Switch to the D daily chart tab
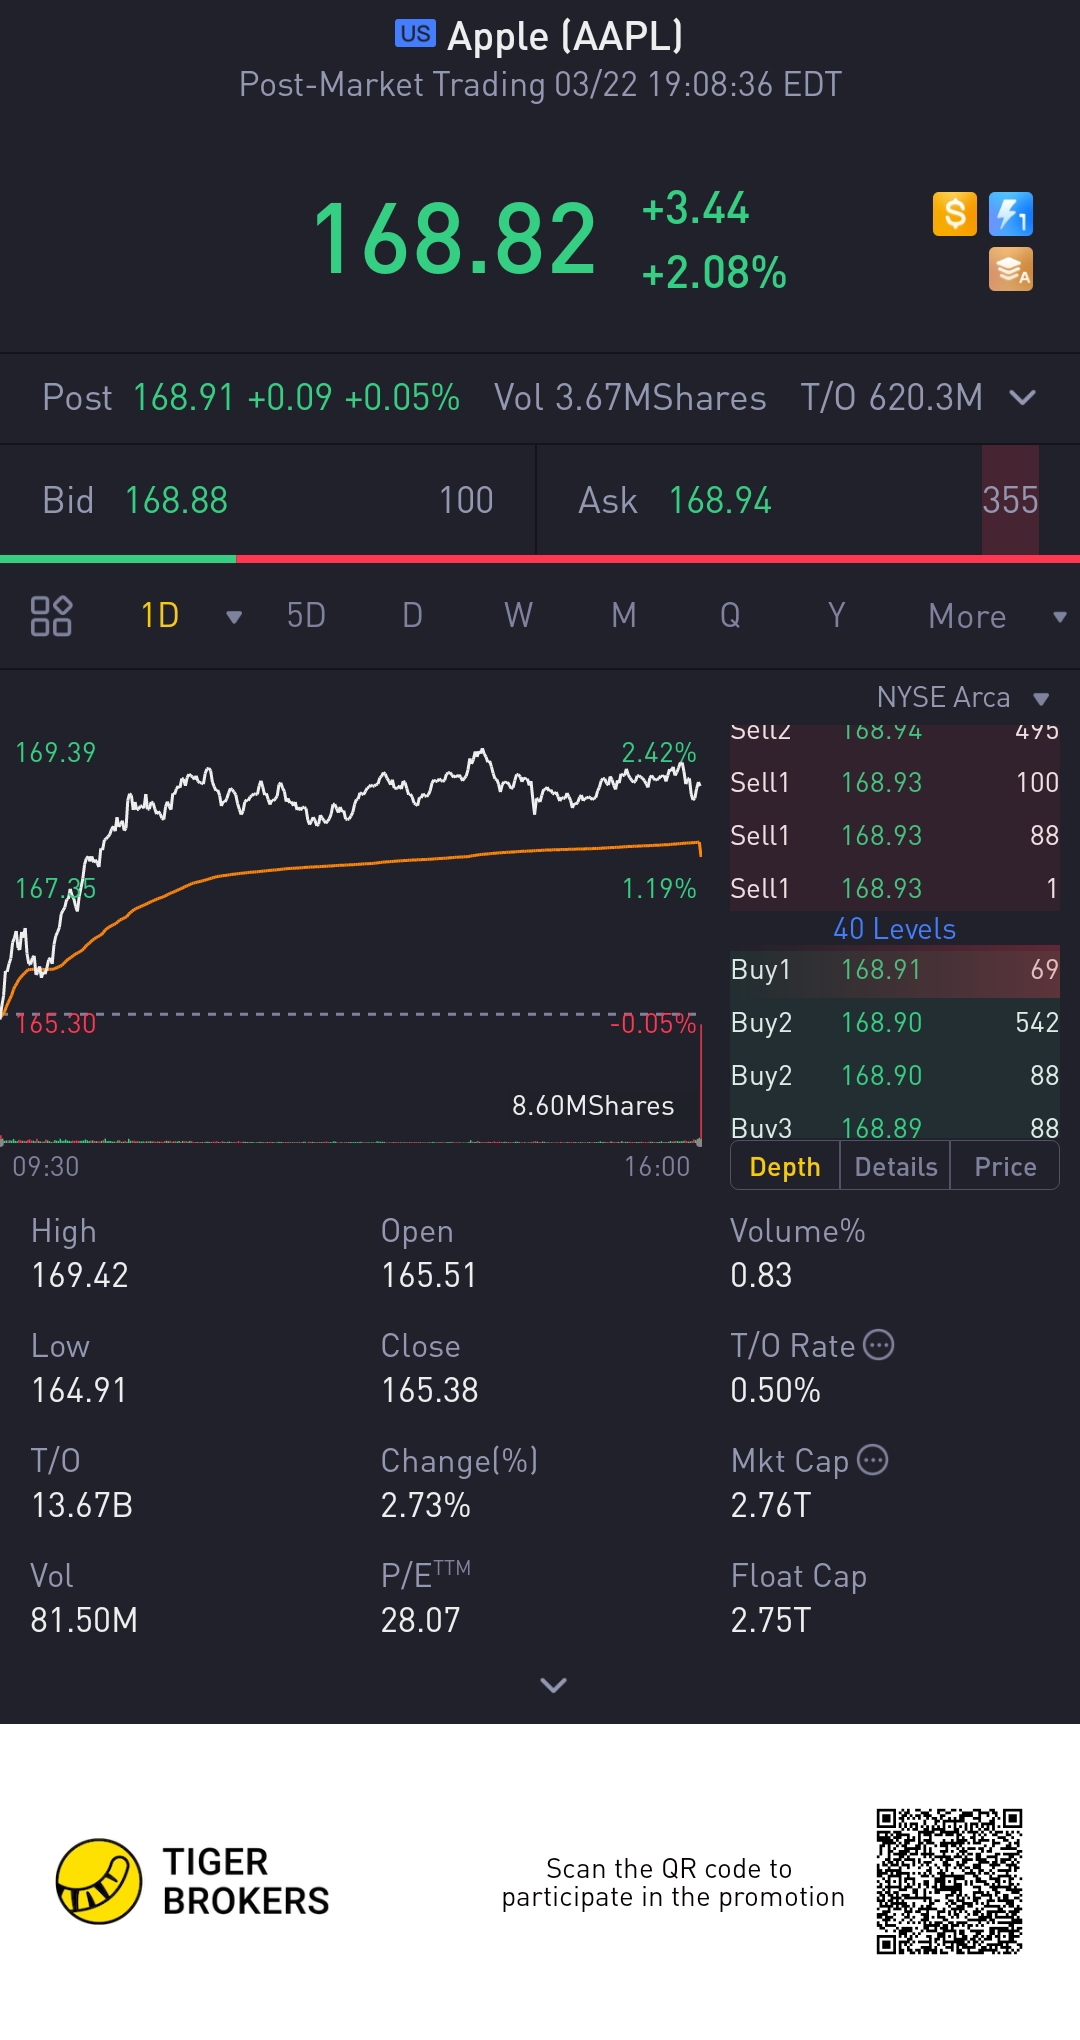This screenshot has height=2040, width=1080. (412, 616)
